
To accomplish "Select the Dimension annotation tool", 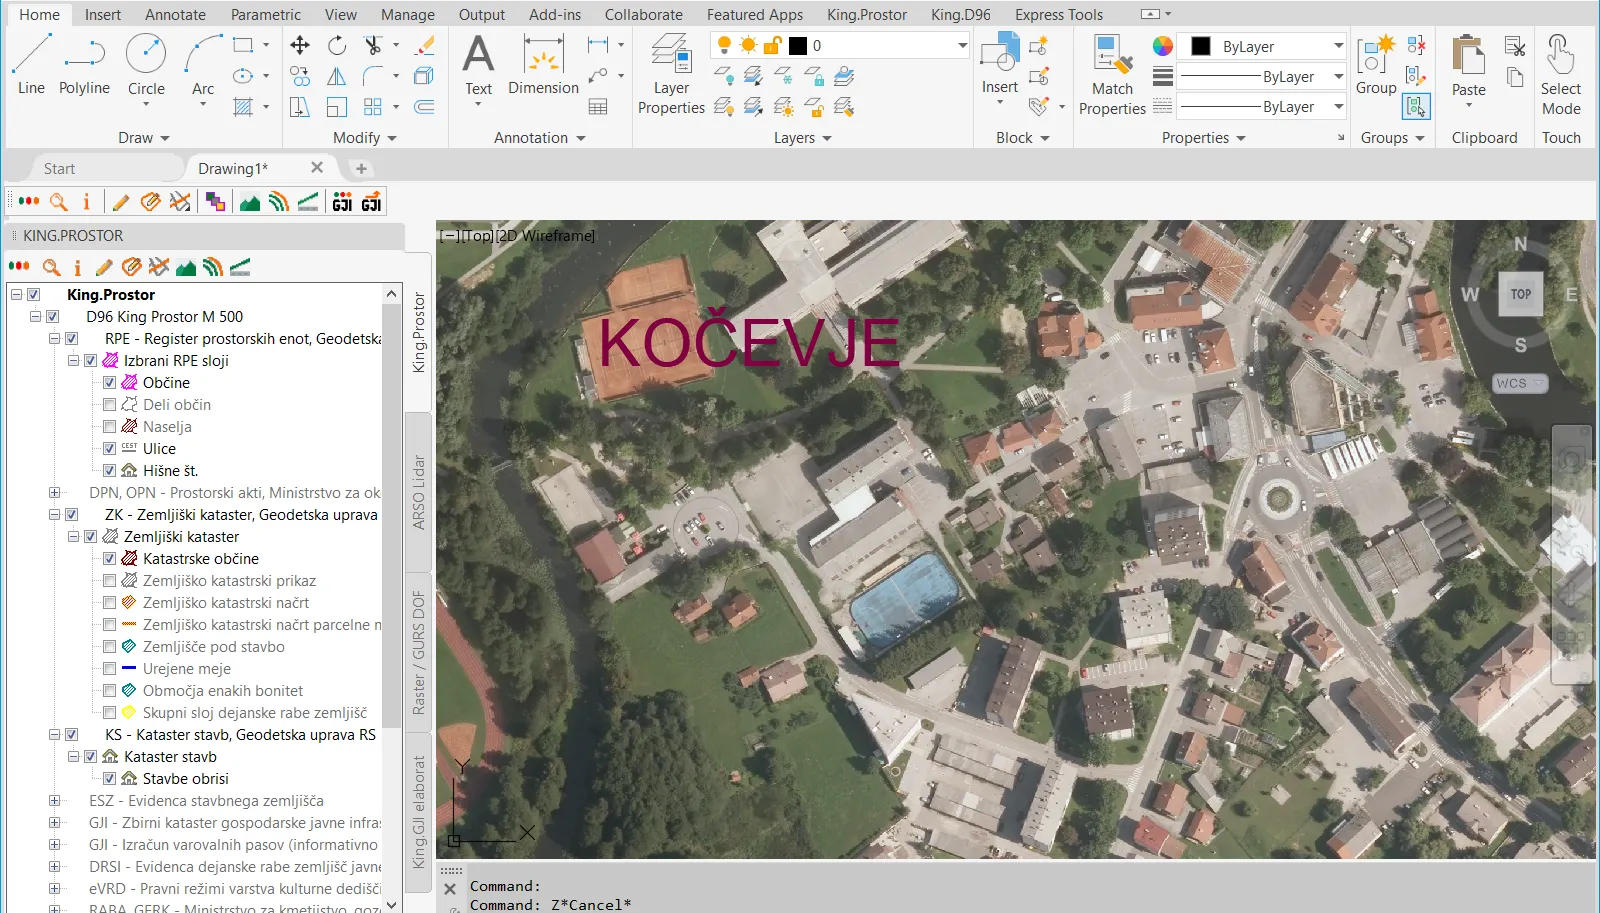I will click(543, 64).
